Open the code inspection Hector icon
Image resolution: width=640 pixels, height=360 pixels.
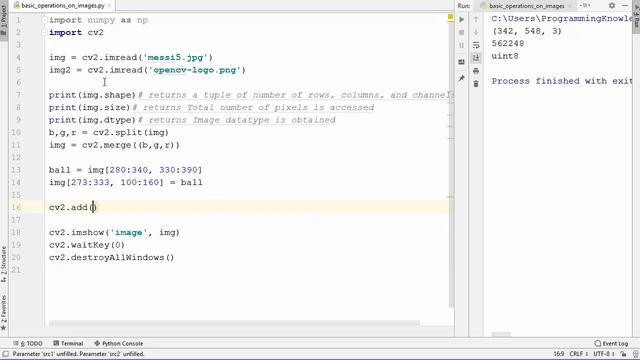(x=636, y=354)
